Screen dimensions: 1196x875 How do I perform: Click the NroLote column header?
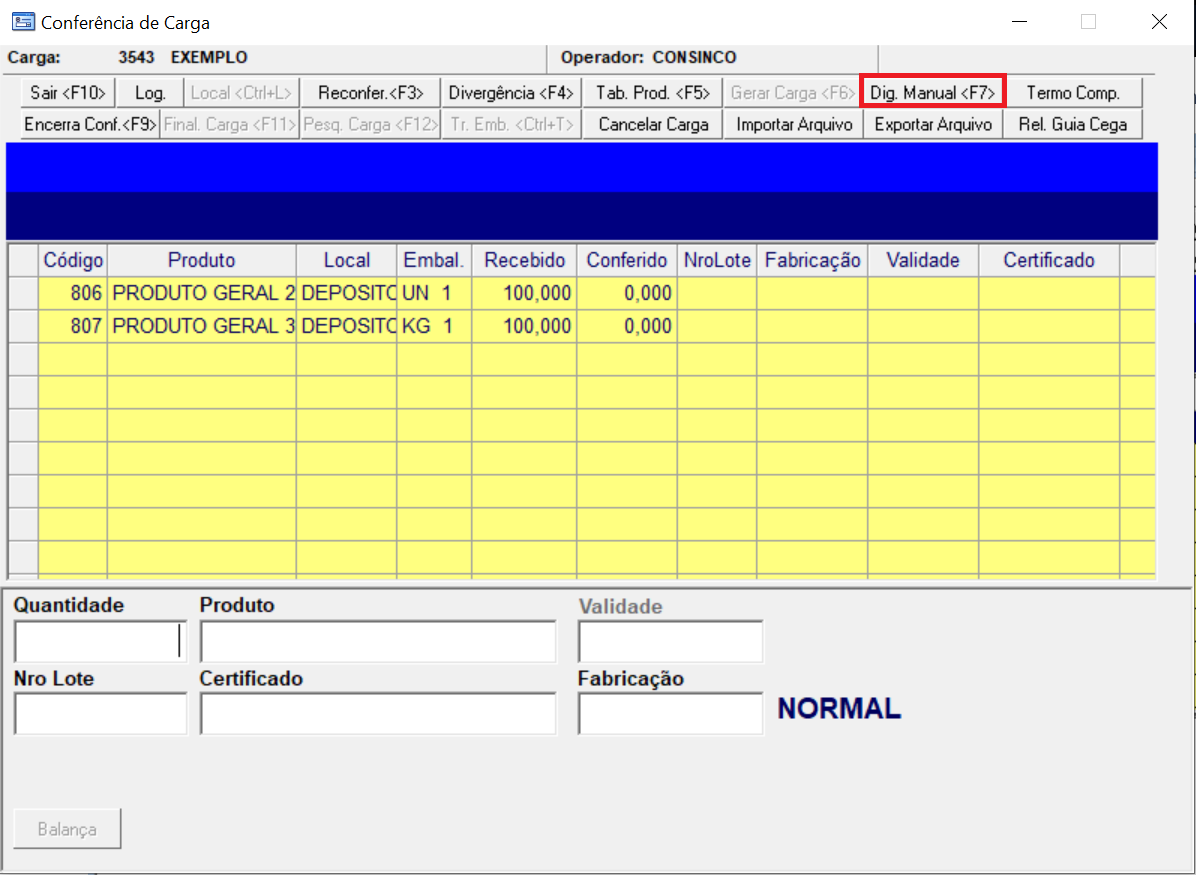(717, 260)
